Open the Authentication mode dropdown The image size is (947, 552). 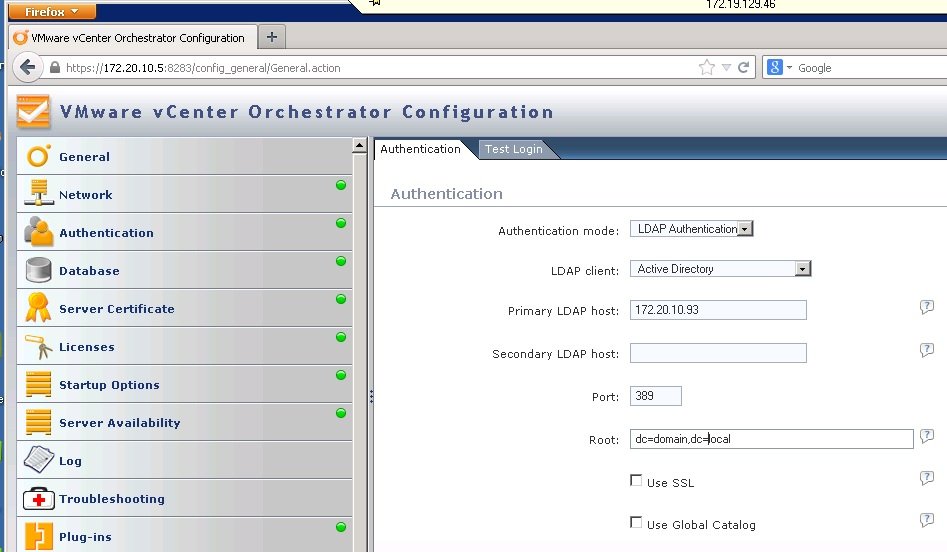pyautogui.click(x=692, y=229)
